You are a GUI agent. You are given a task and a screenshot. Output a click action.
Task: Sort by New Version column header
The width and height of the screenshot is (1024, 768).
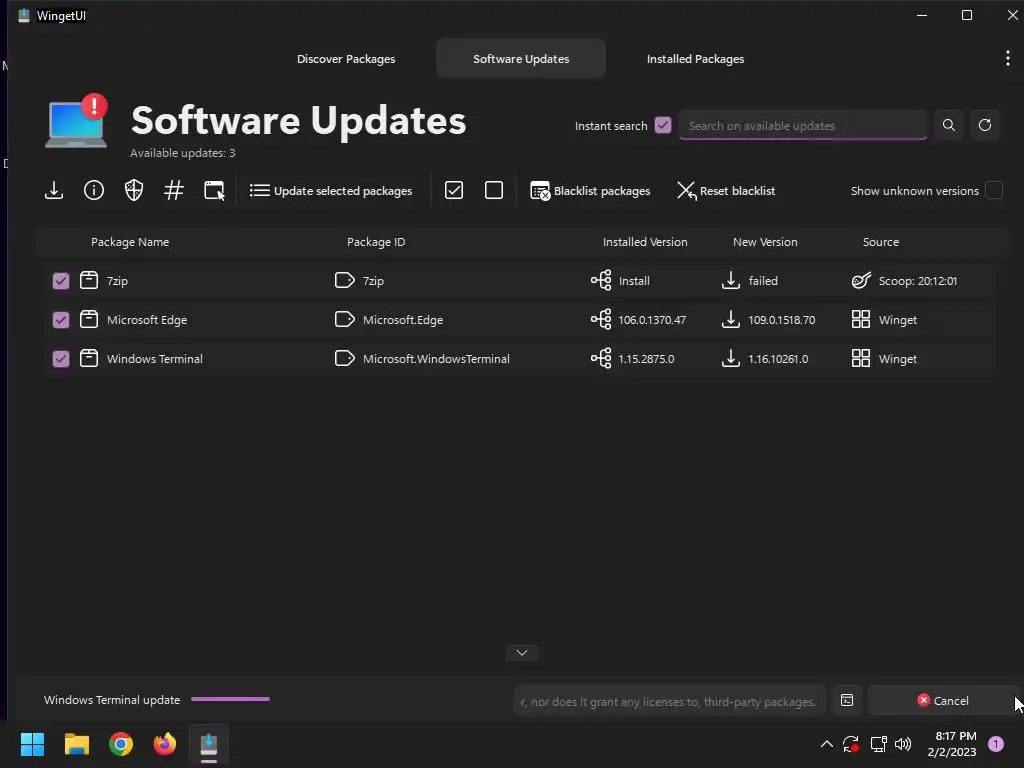click(x=765, y=242)
